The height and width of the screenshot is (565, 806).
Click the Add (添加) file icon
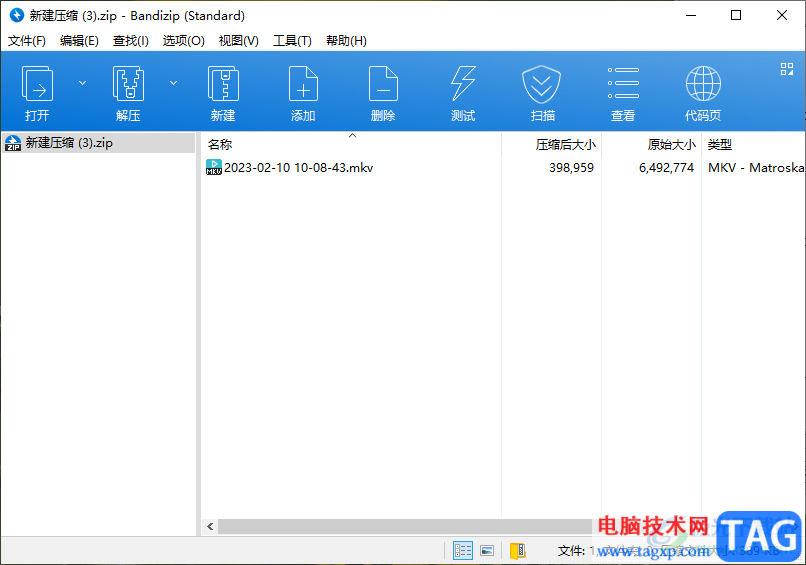tap(303, 84)
